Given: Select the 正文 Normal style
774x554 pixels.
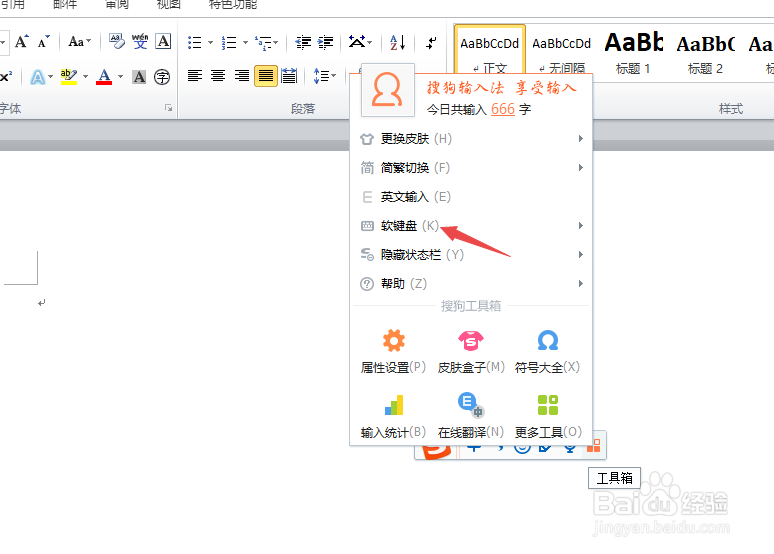Looking at the screenshot, I should coord(490,51).
